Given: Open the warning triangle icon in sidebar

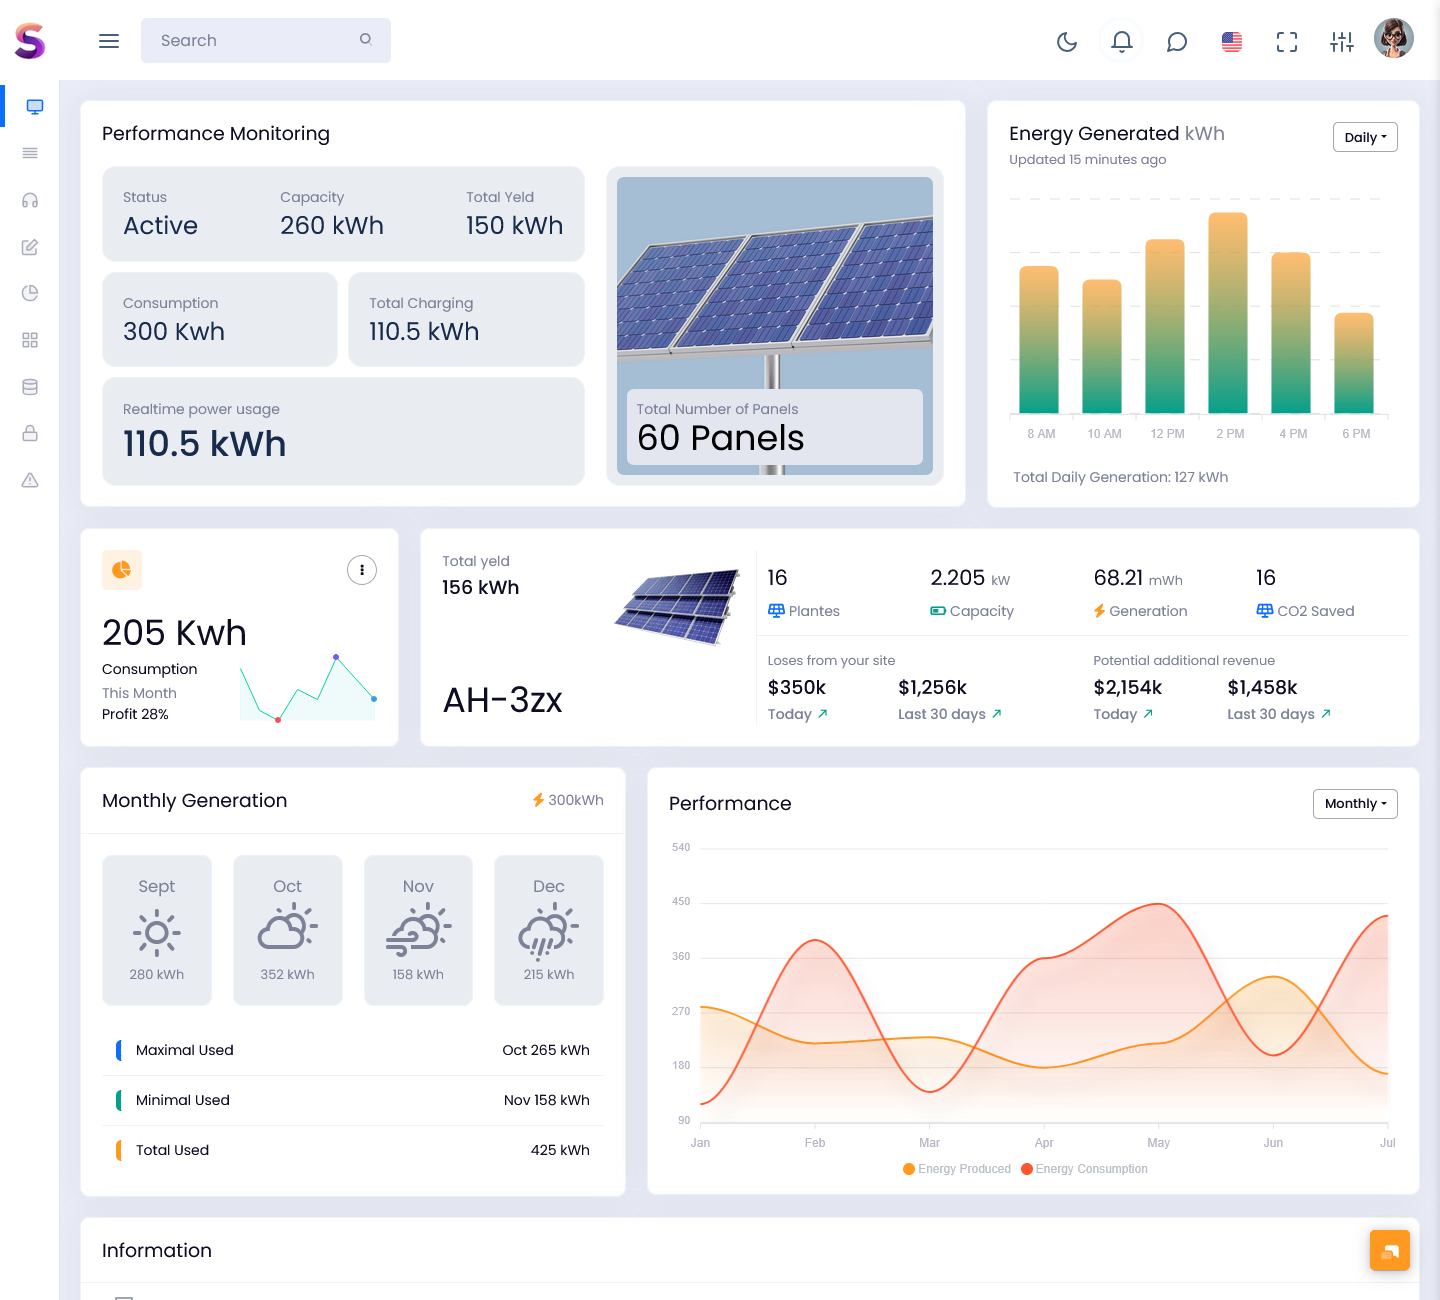Looking at the screenshot, I should coord(30,480).
